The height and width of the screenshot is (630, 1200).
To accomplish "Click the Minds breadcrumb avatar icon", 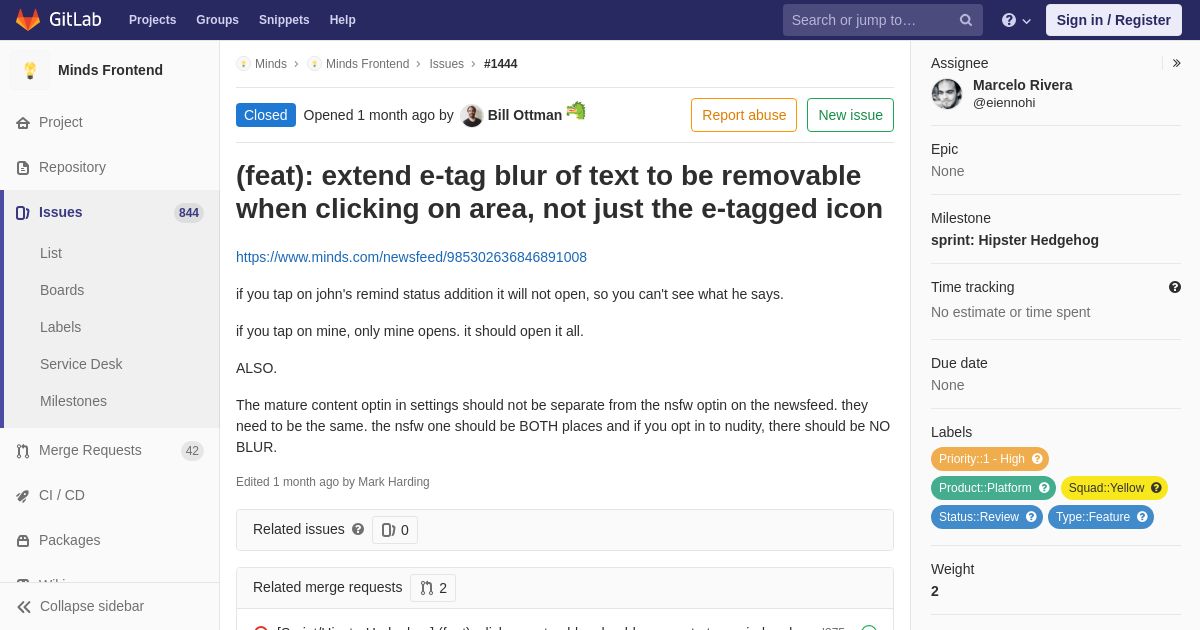I will point(243,64).
